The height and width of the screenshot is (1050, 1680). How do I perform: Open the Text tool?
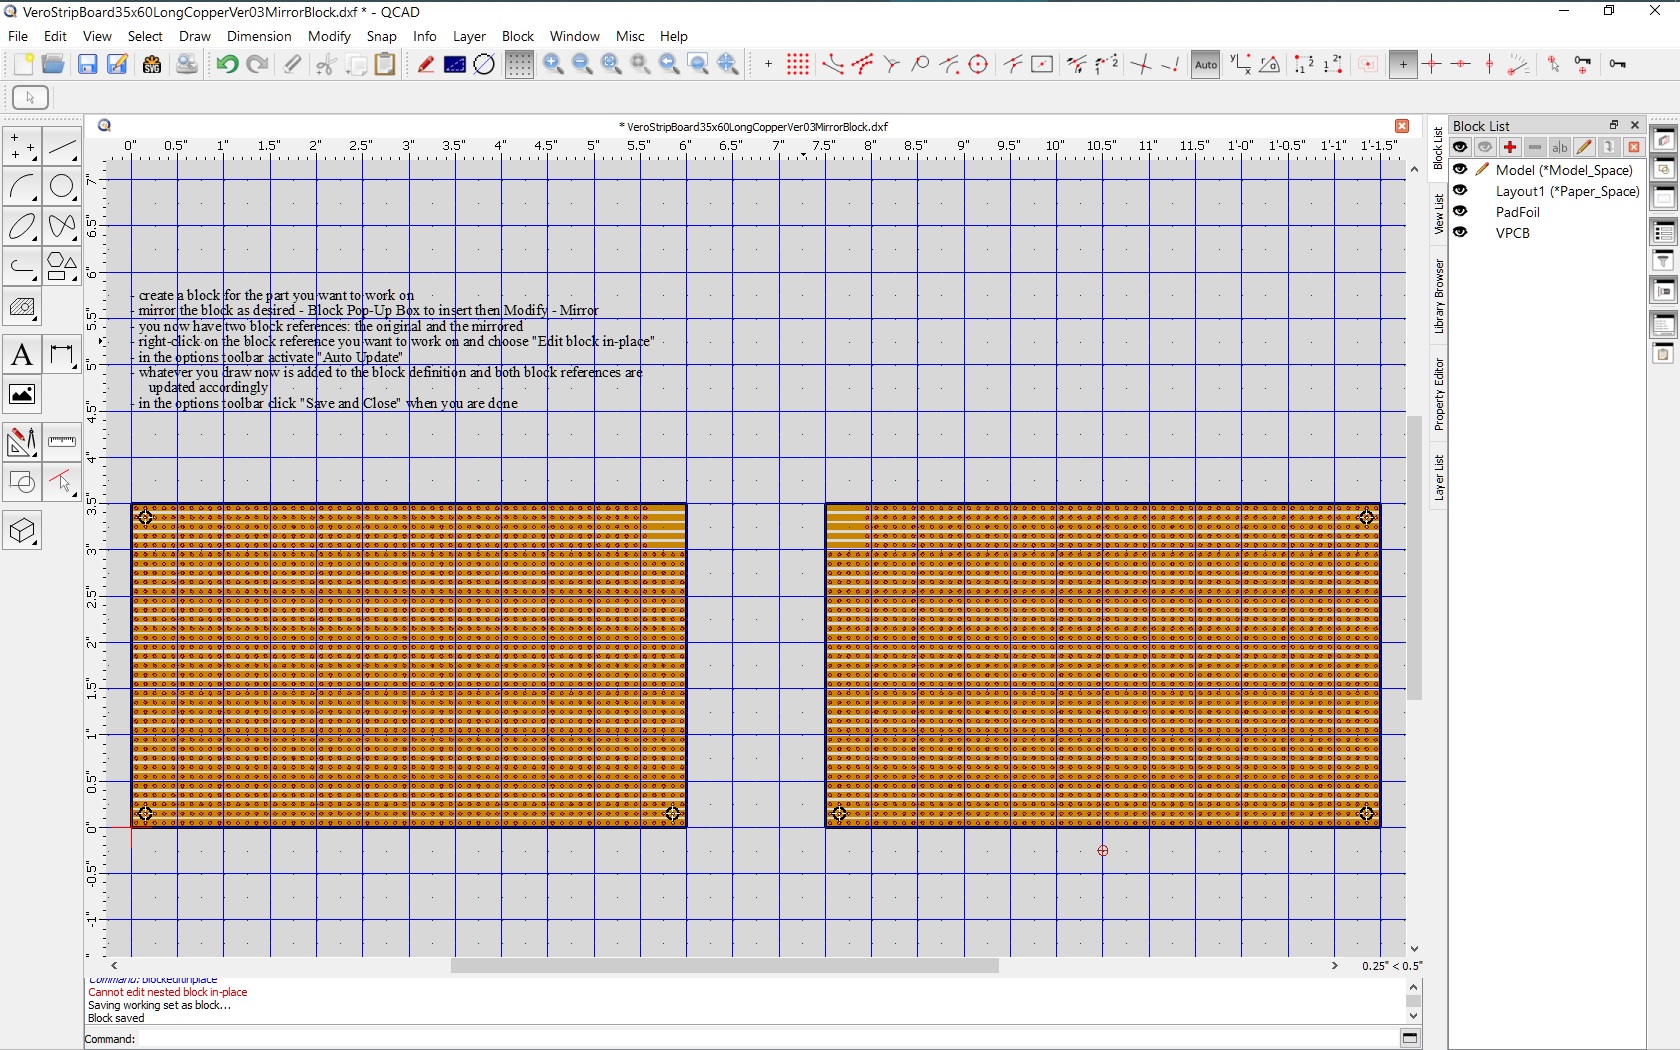coord(22,356)
